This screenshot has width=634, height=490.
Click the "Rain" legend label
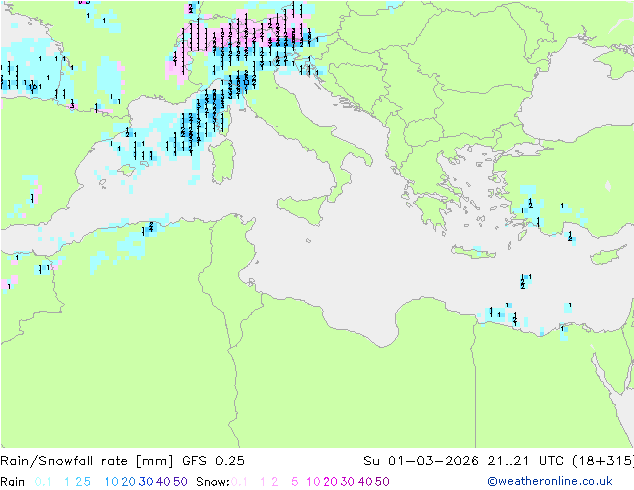(x=13, y=482)
